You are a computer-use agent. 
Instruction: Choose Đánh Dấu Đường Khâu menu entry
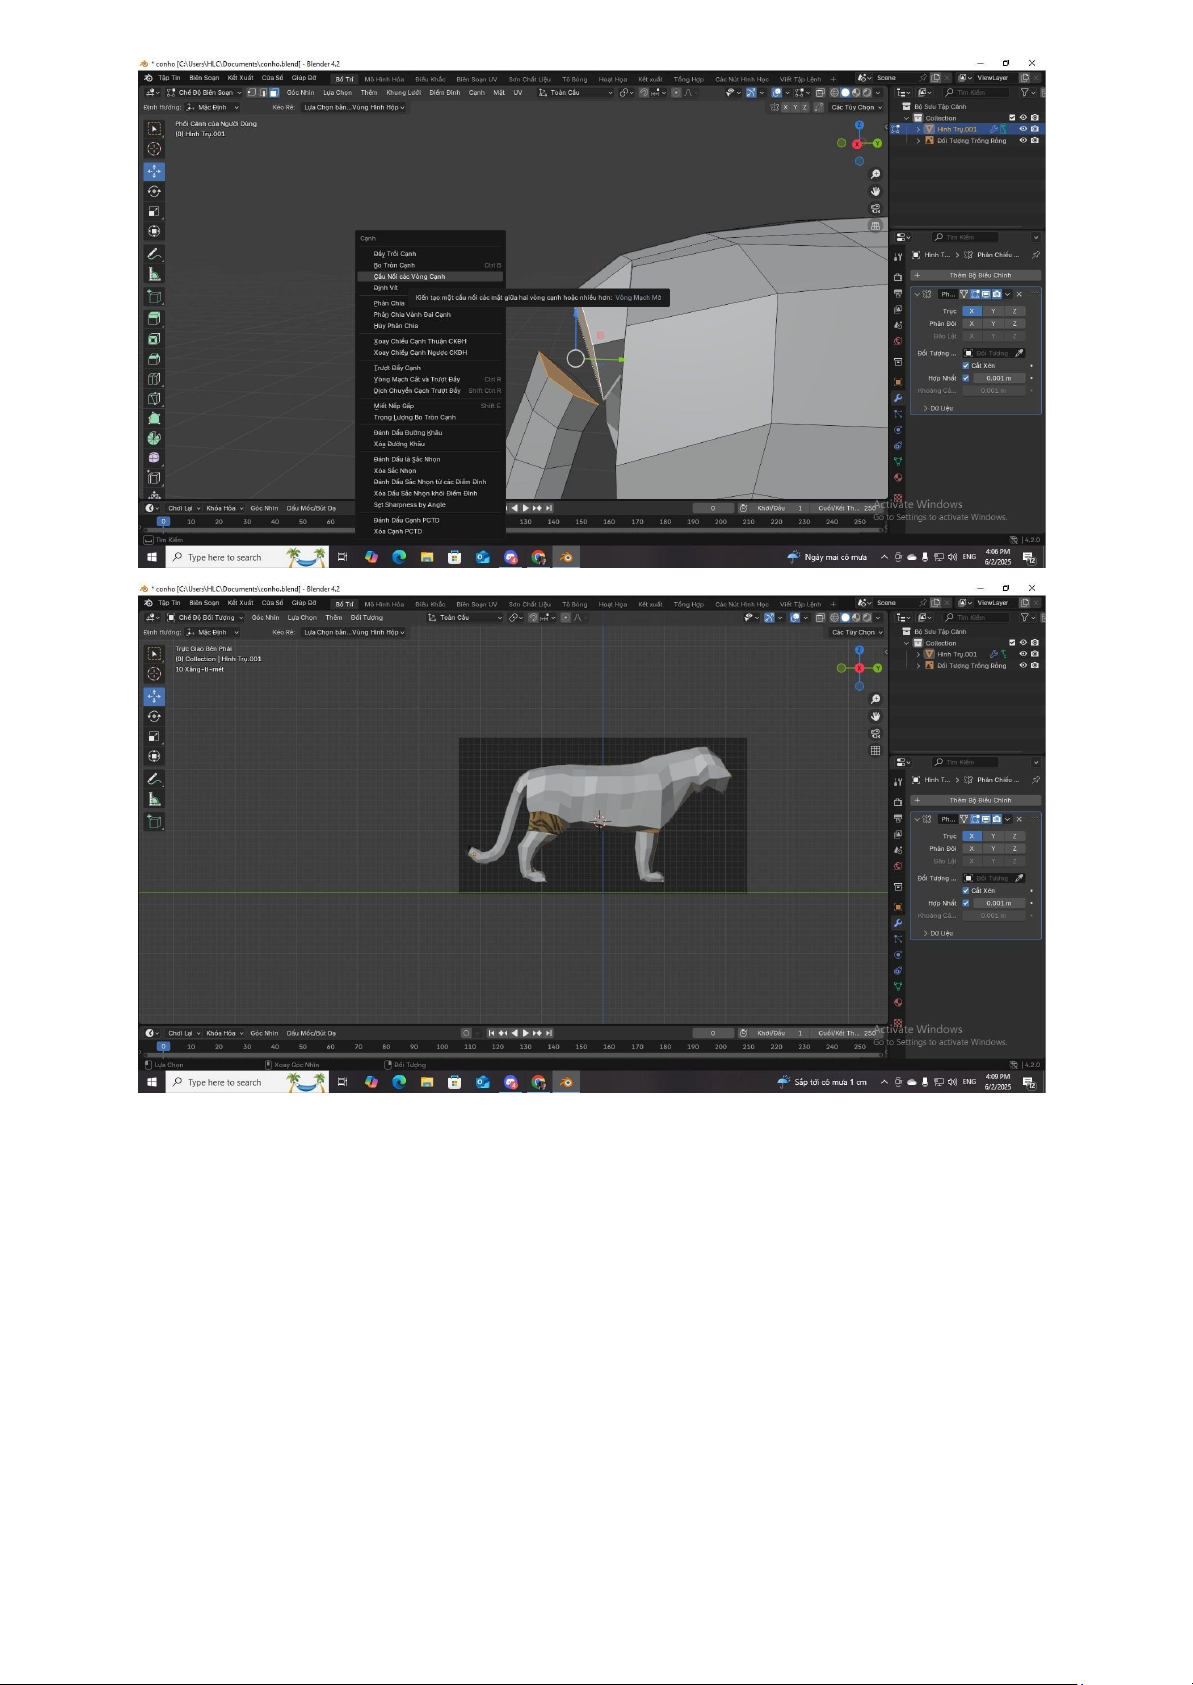point(430,432)
